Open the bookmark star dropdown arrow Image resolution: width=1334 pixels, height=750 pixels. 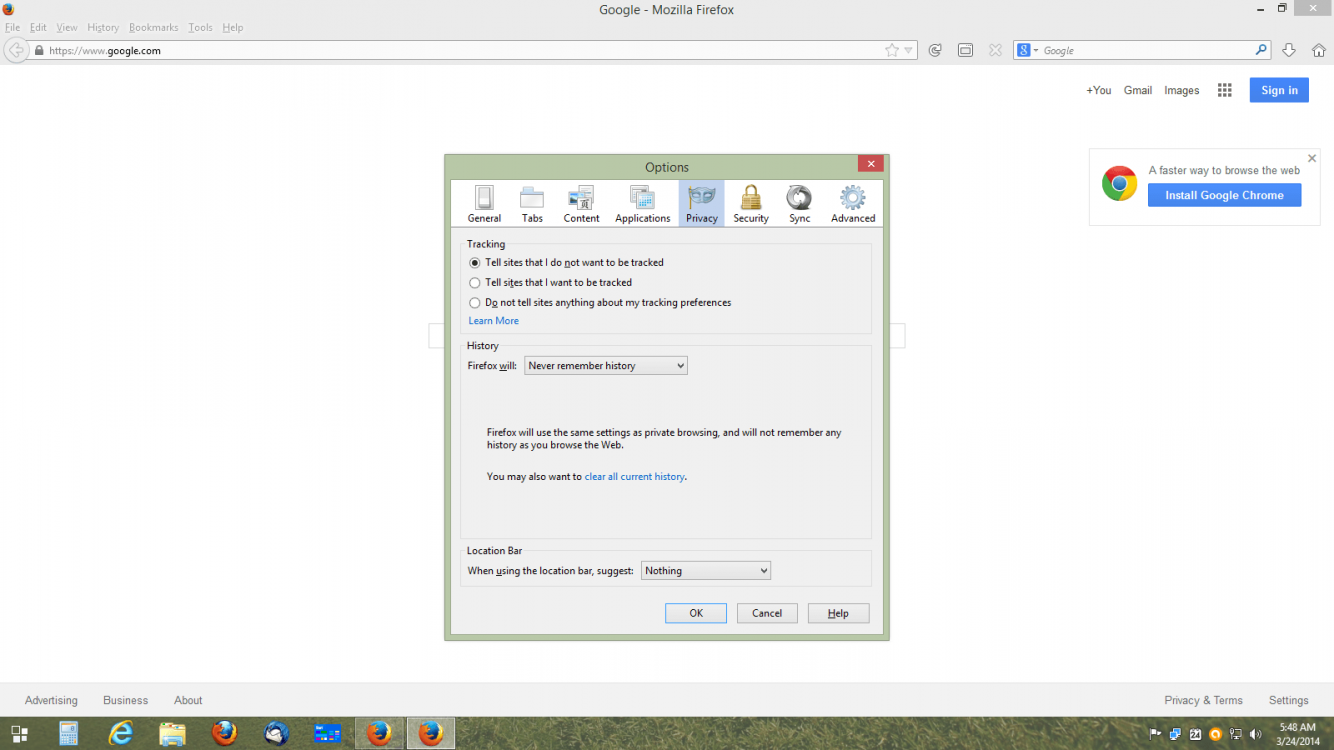(x=908, y=50)
